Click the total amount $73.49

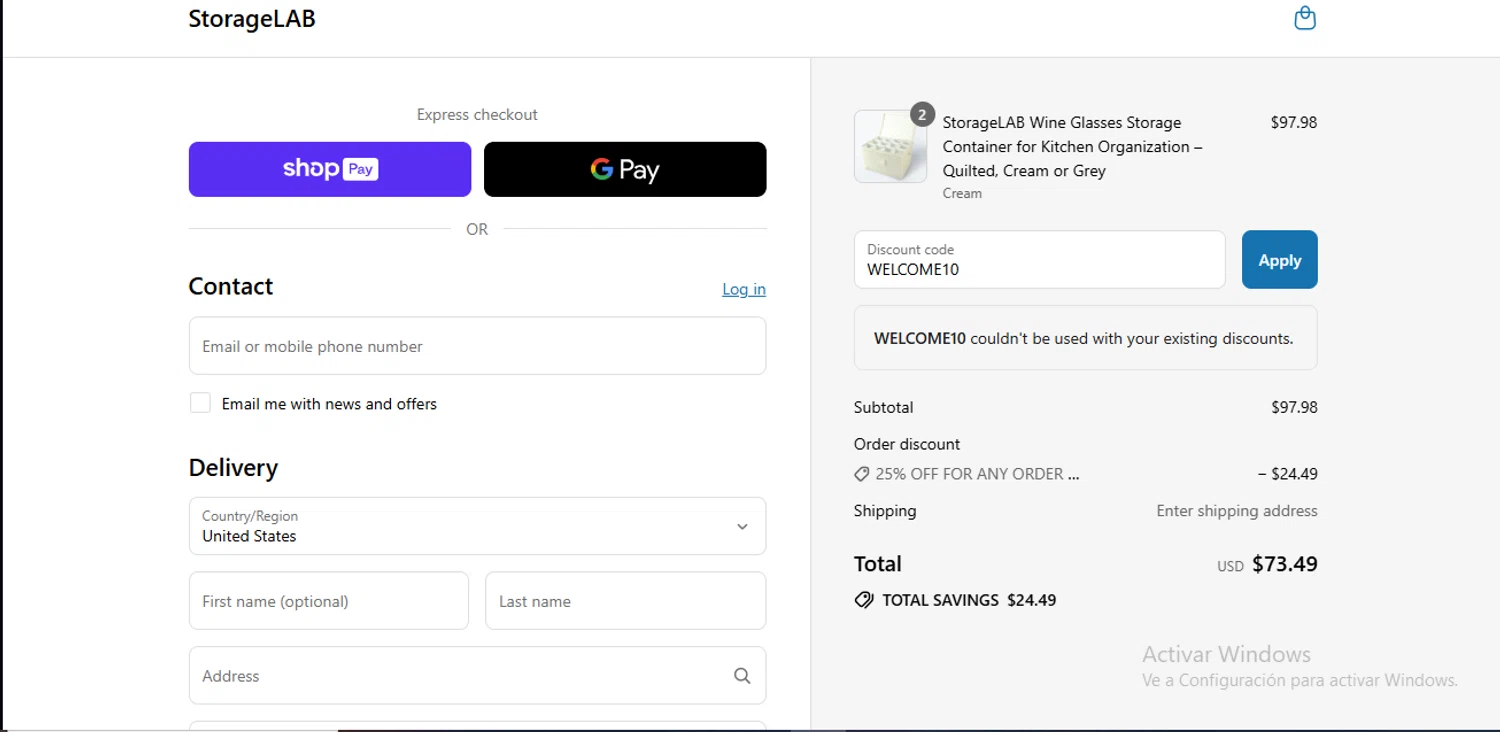click(x=1285, y=564)
